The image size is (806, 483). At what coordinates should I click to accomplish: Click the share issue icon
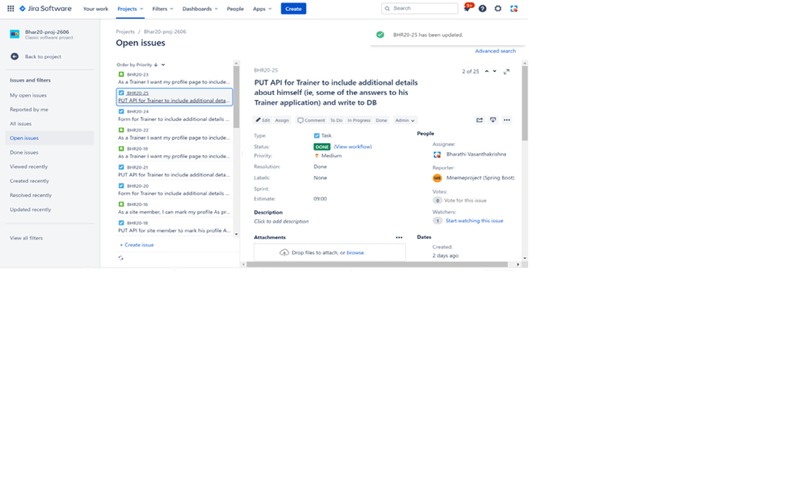click(x=479, y=120)
